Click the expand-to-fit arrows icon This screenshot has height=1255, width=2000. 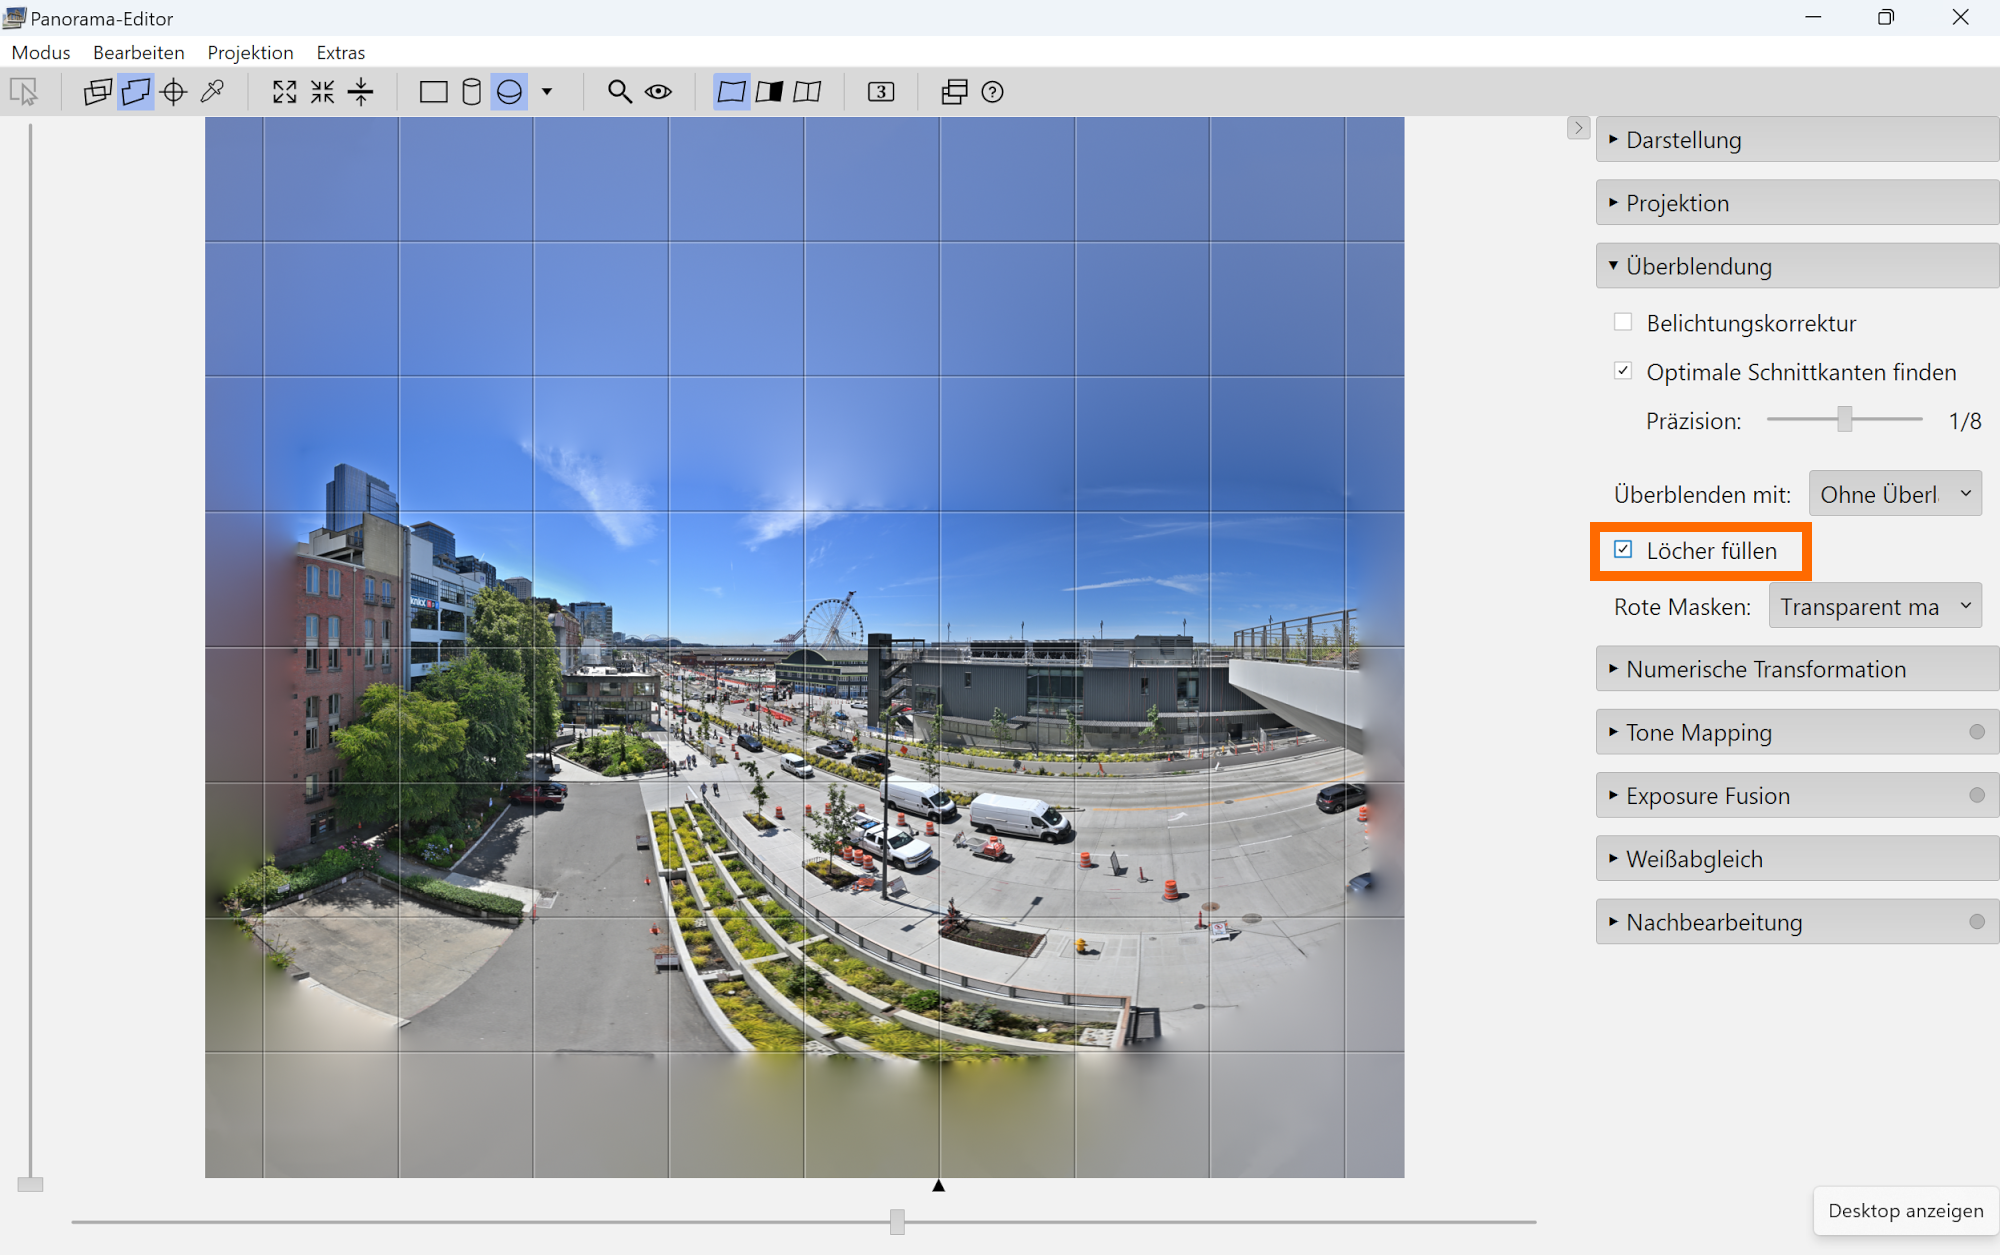284,92
